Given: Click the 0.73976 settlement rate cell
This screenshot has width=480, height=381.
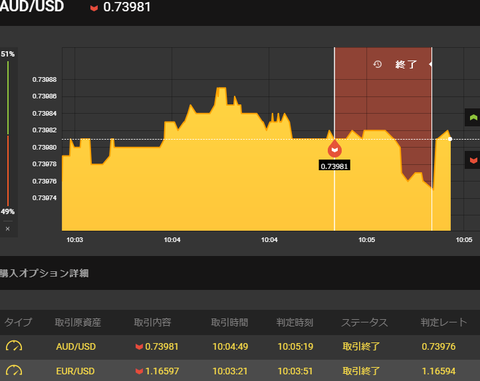Looking at the screenshot, I should click(x=438, y=347).
